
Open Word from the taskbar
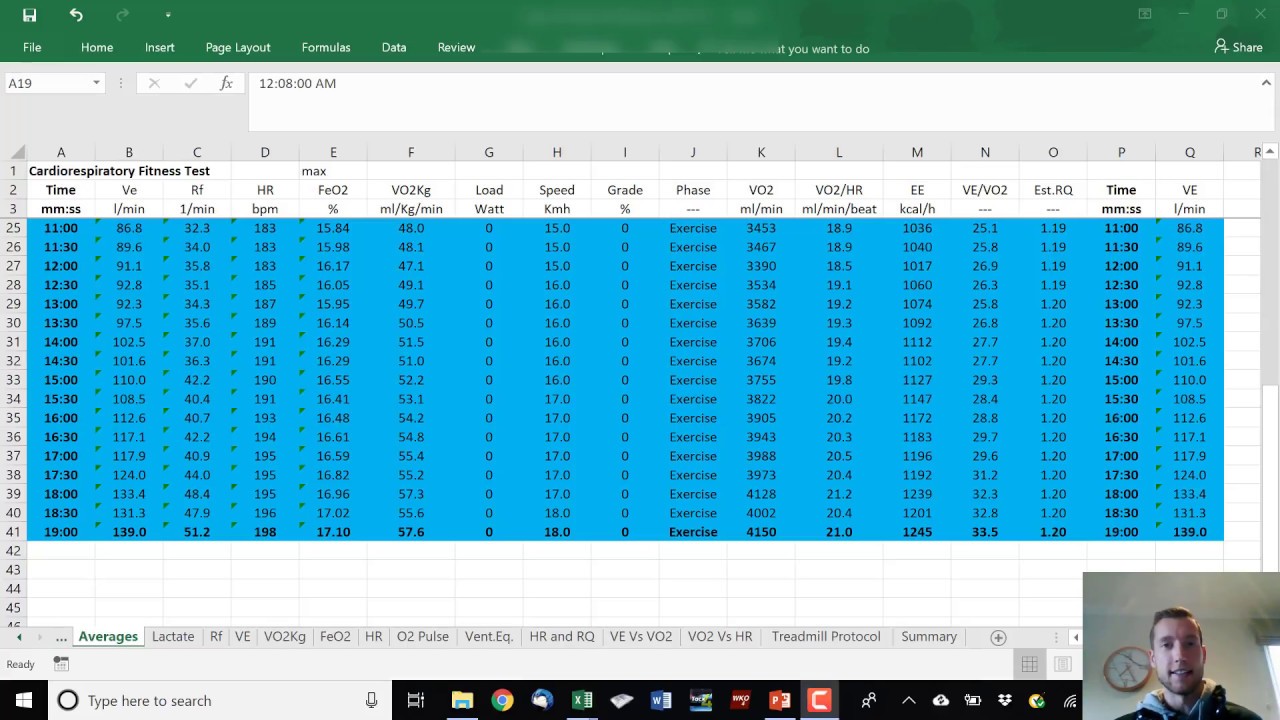(x=661, y=700)
